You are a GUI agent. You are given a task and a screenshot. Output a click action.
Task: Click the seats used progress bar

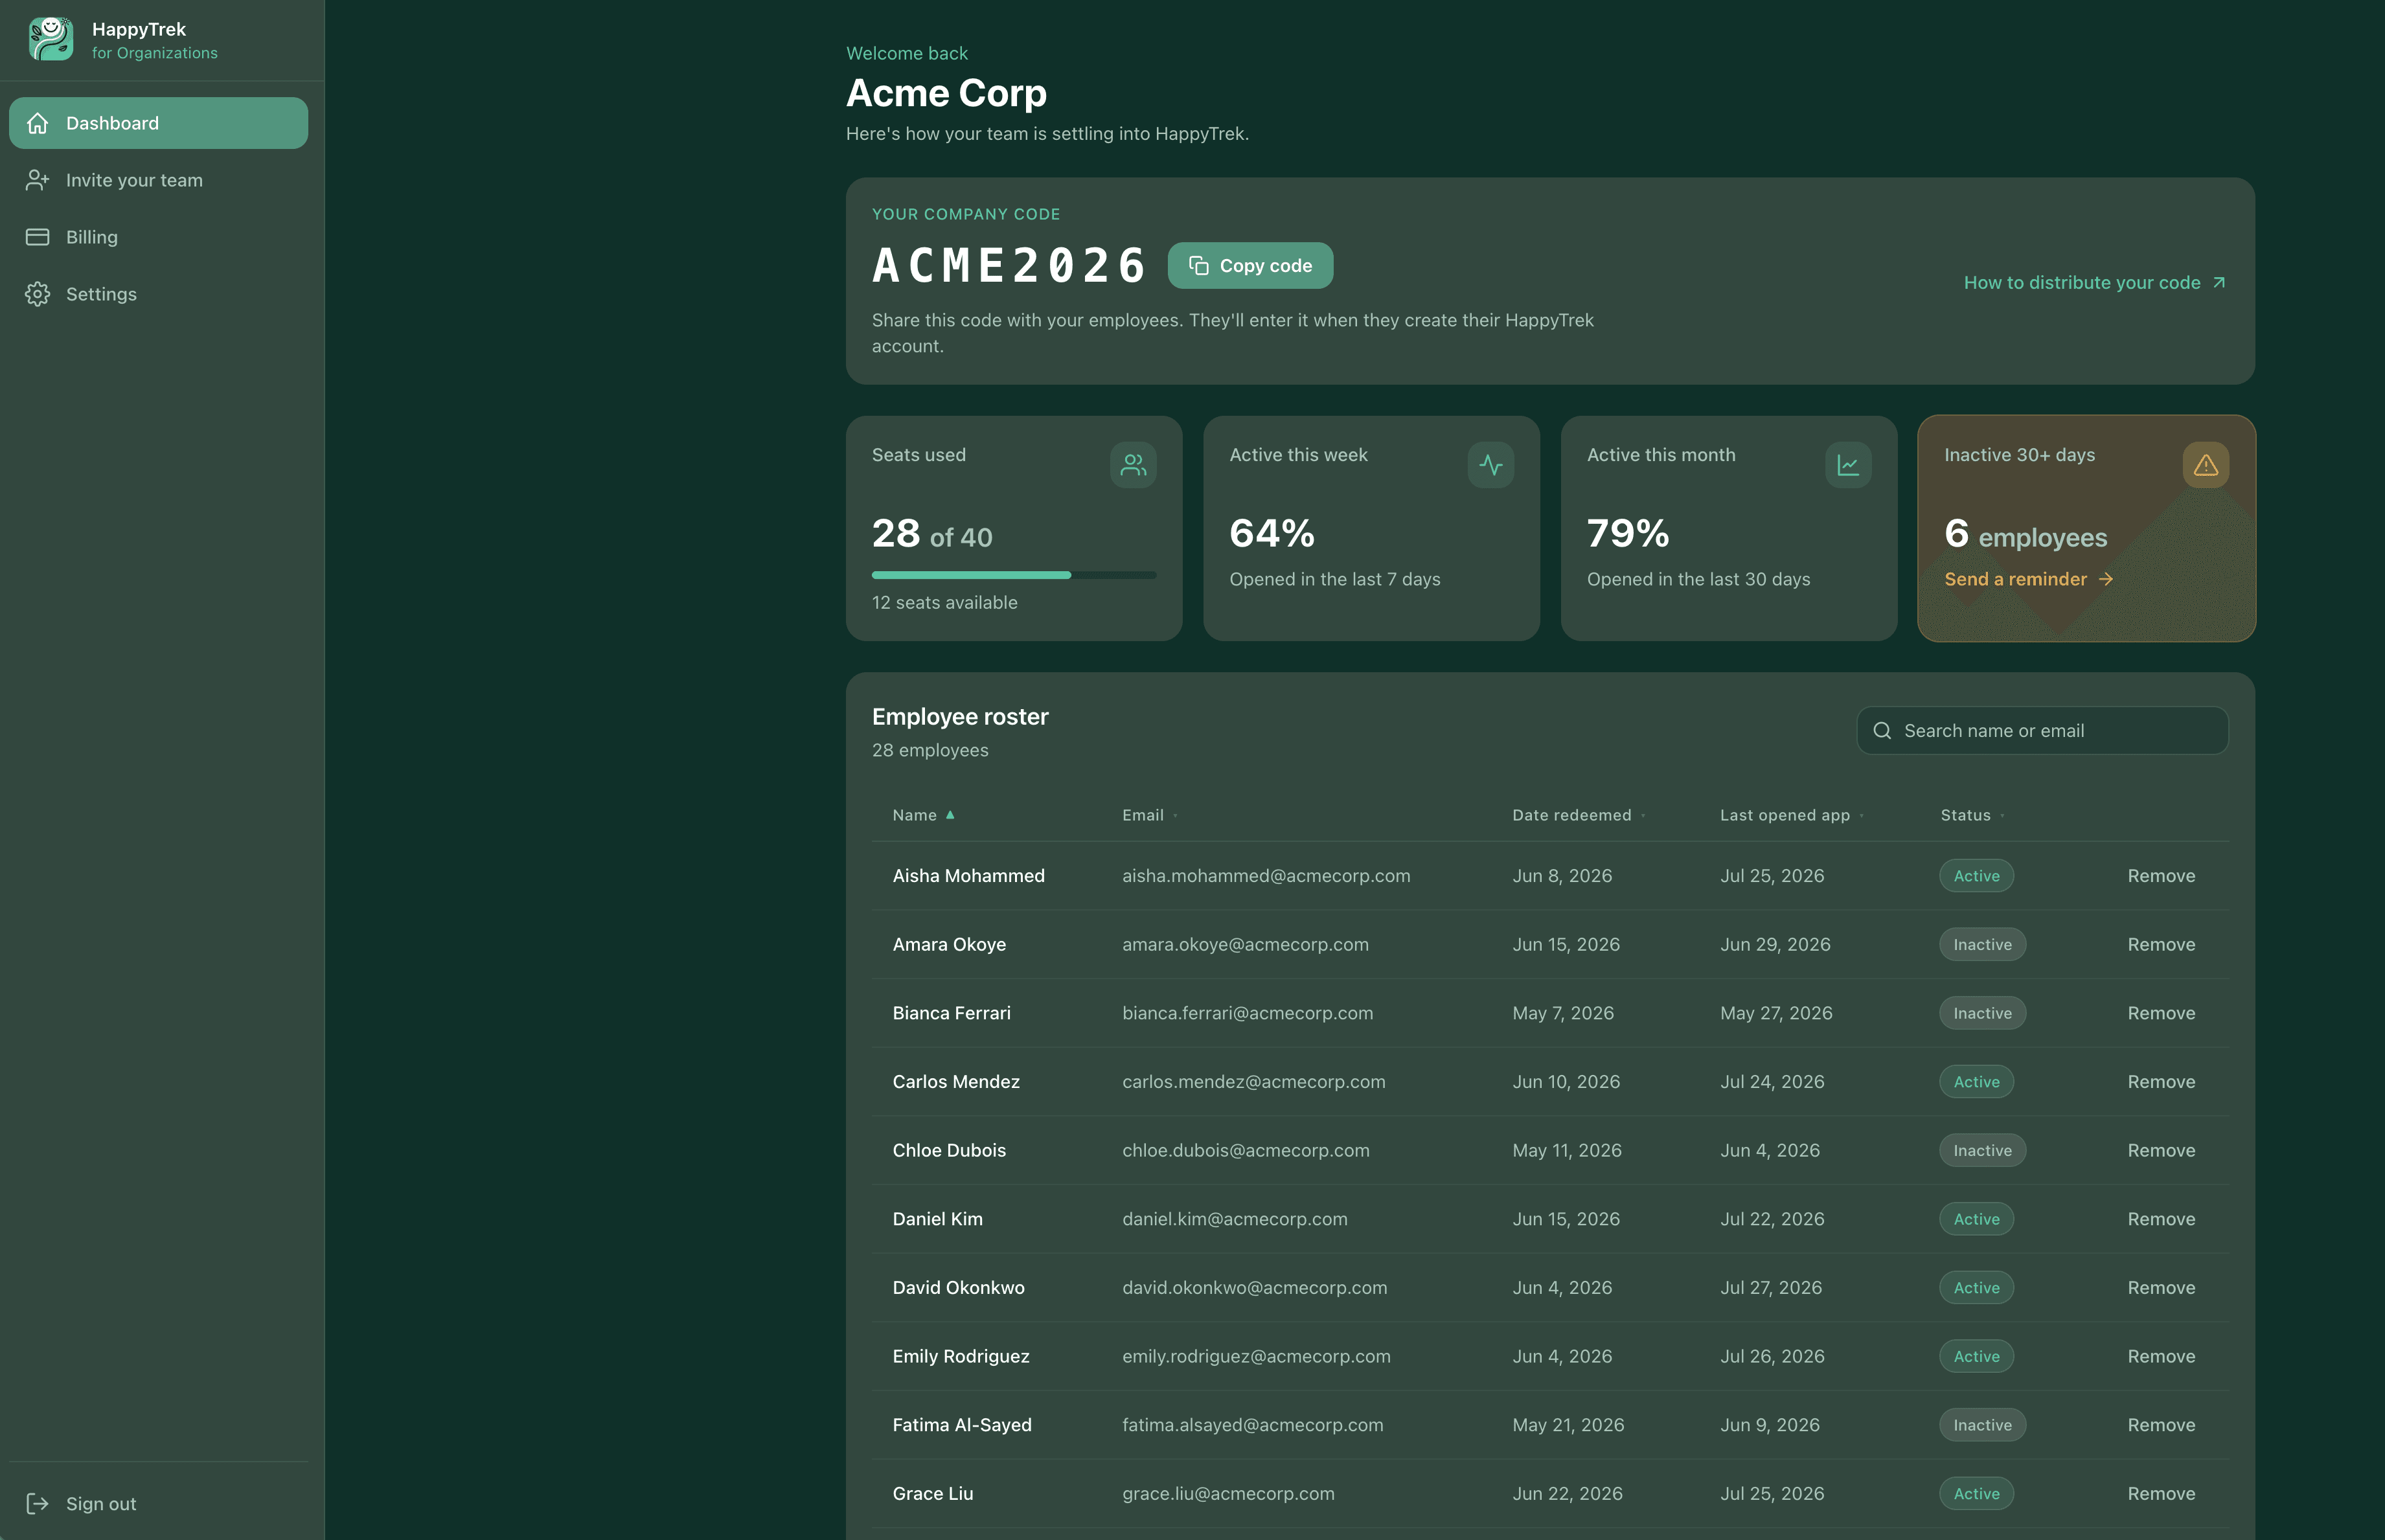click(x=1014, y=575)
